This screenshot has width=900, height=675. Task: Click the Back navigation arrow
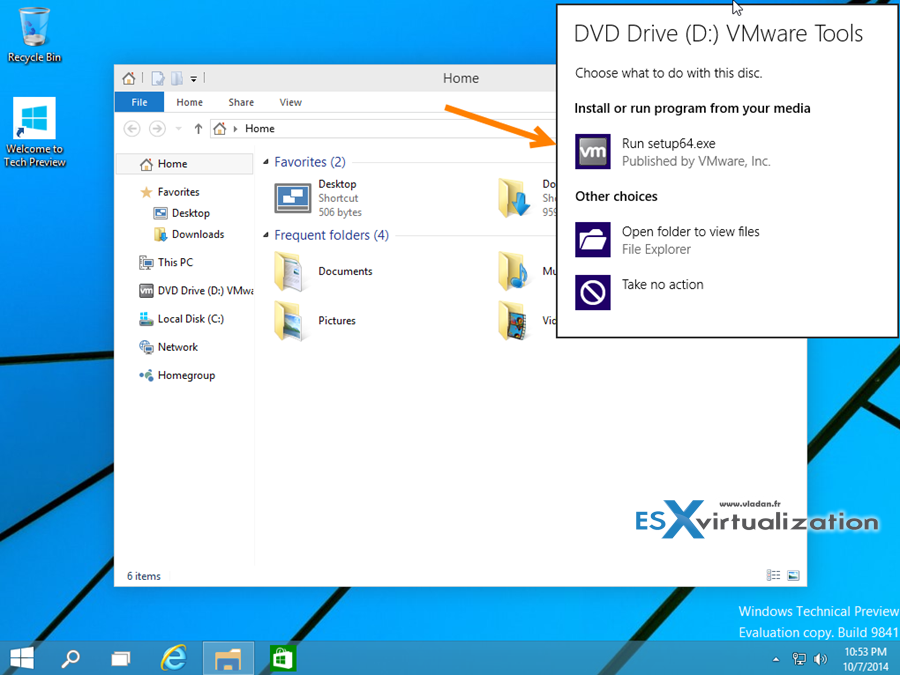click(x=132, y=129)
